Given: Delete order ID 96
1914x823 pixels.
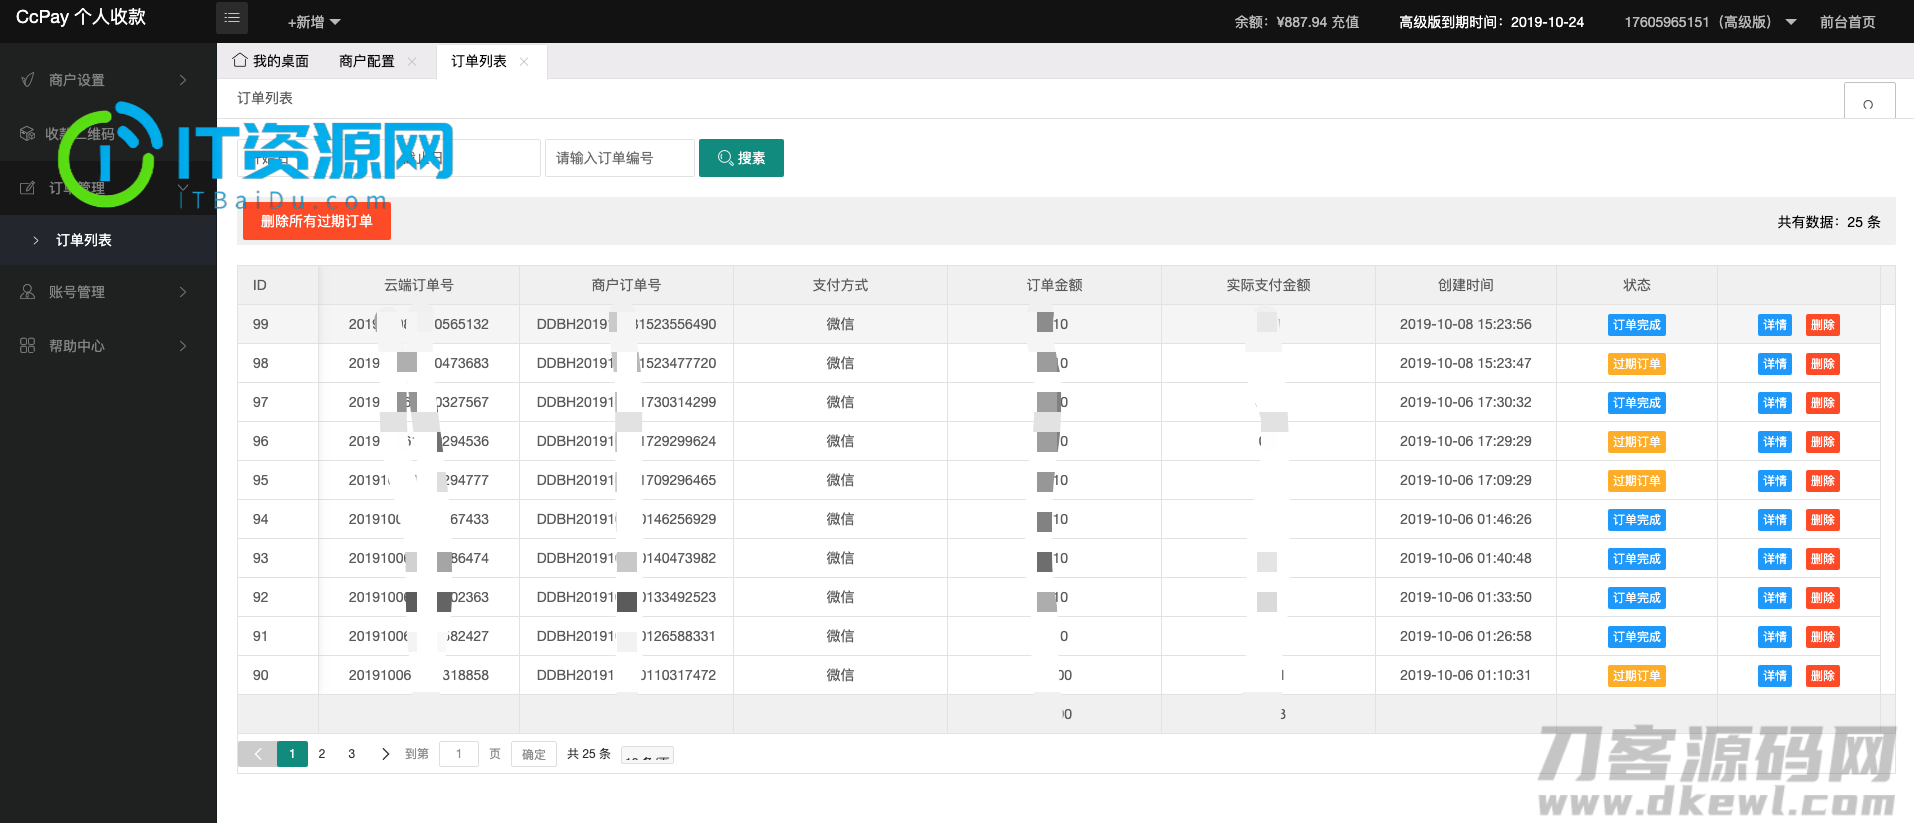Looking at the screenshot, I should (1823, 442).
